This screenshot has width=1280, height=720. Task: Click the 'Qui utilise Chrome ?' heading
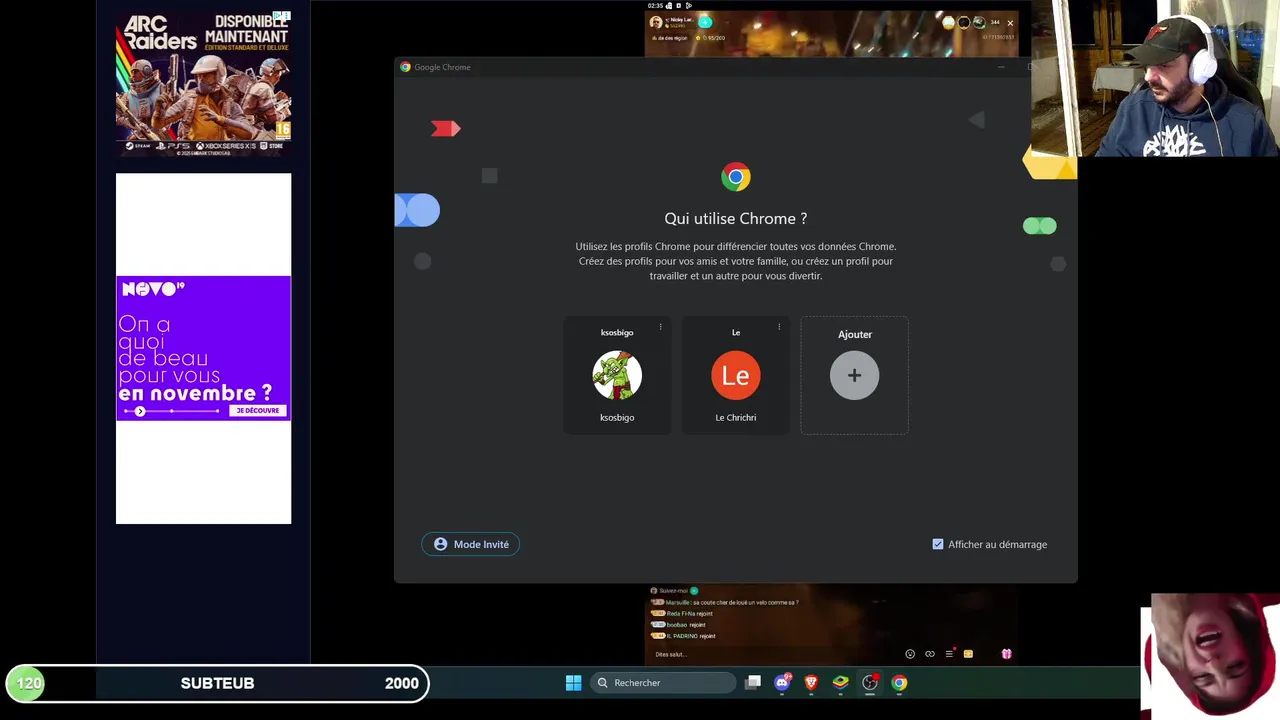coord(736,218)
